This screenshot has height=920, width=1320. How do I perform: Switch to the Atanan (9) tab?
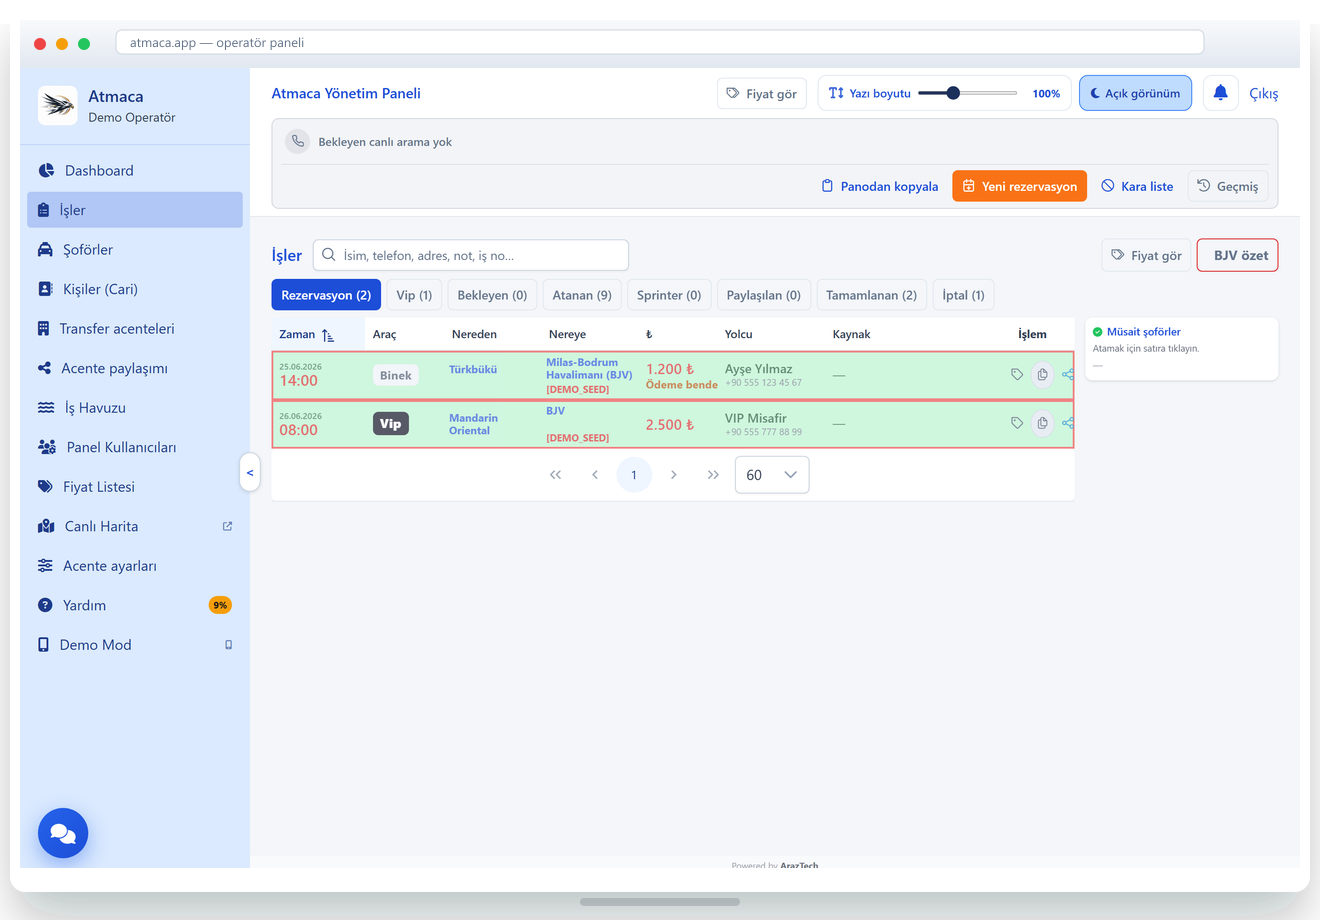click(x=582, y=295)
